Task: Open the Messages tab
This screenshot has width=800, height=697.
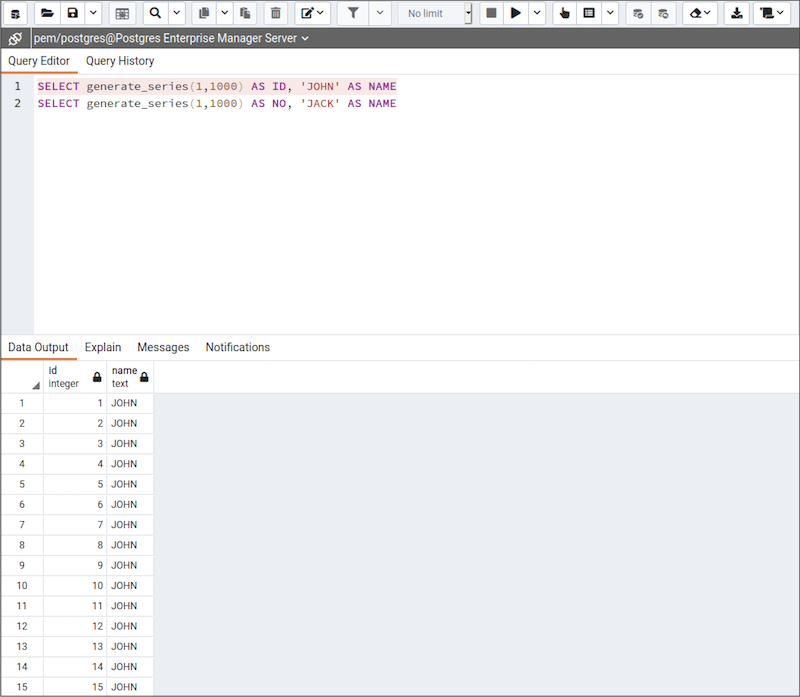Action: tap(163, 347)
